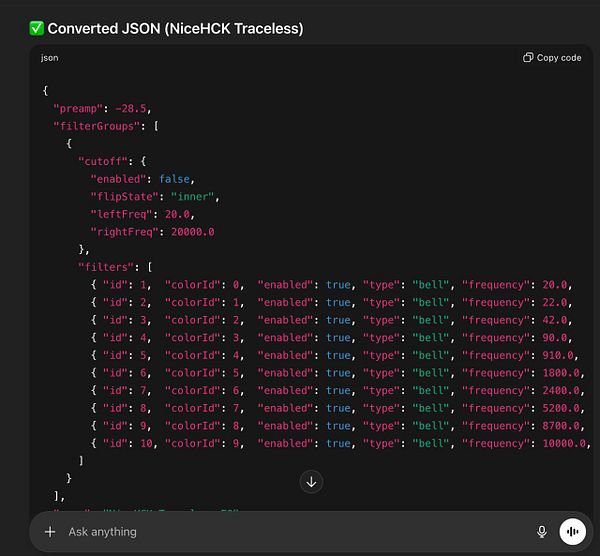Click the "filterGroups" key line
The height and width of the screenshot is (556, 600).
106,126
